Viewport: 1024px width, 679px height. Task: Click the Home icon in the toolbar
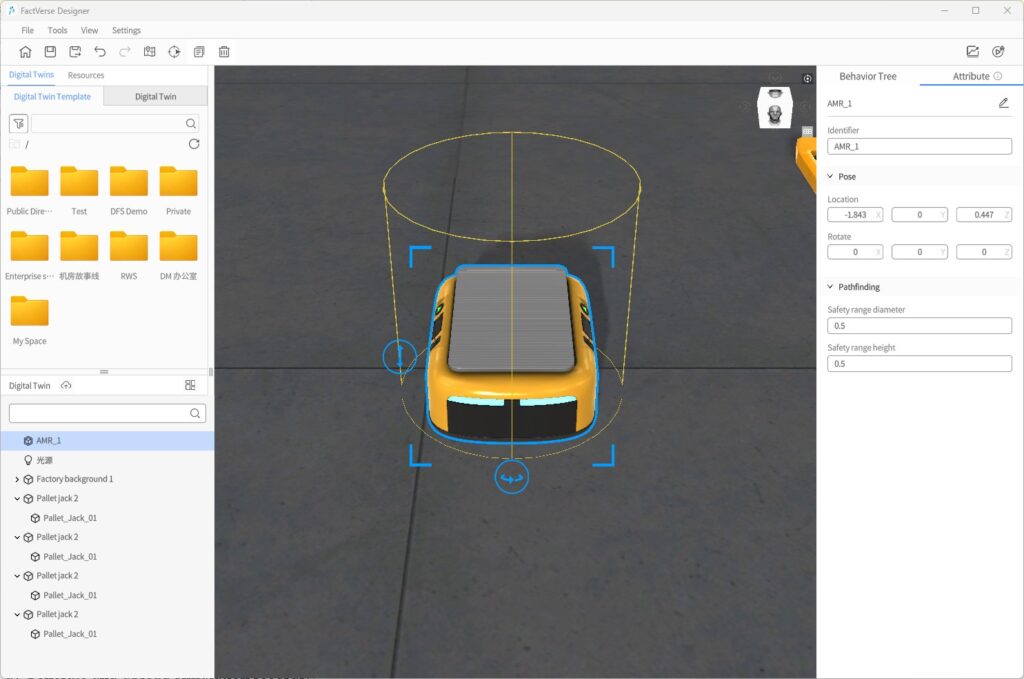click(x=25, y=52)
